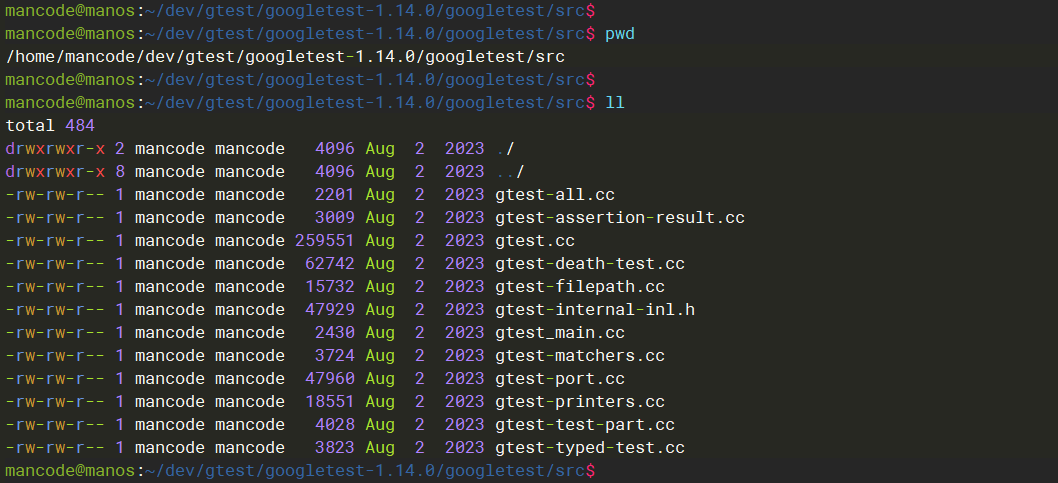Select the gtest-filepath.cc entry
Viewport: 1058px width, 483px height.
pyautogui.click(x=580, y=287)
